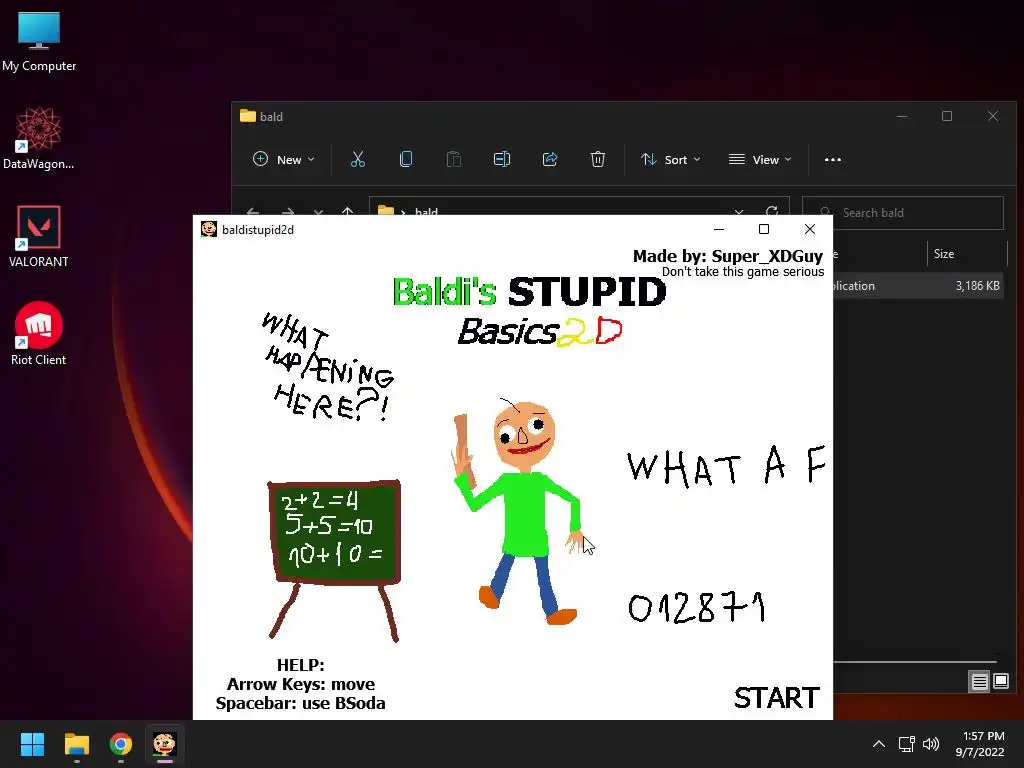Click the horizontal scrollbar in File Explorer

click(x=915, y=662)
